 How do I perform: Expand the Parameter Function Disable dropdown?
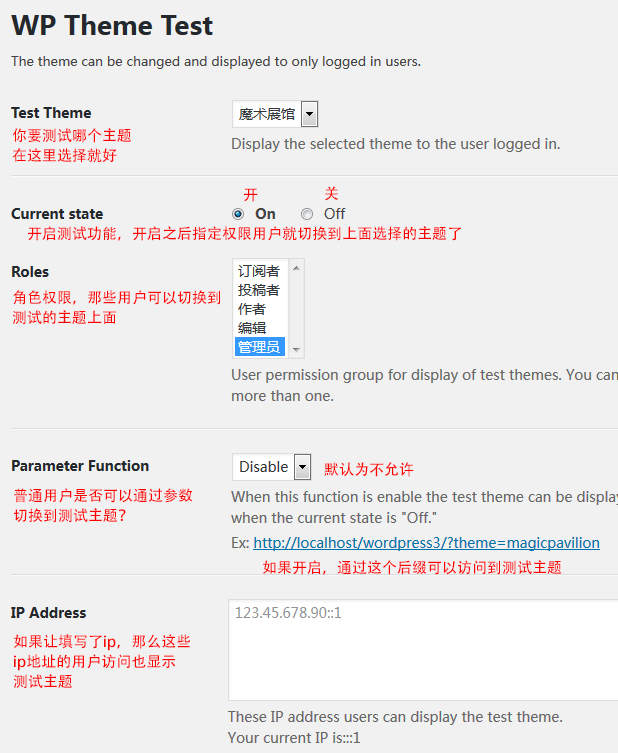[x=272, y=467]
